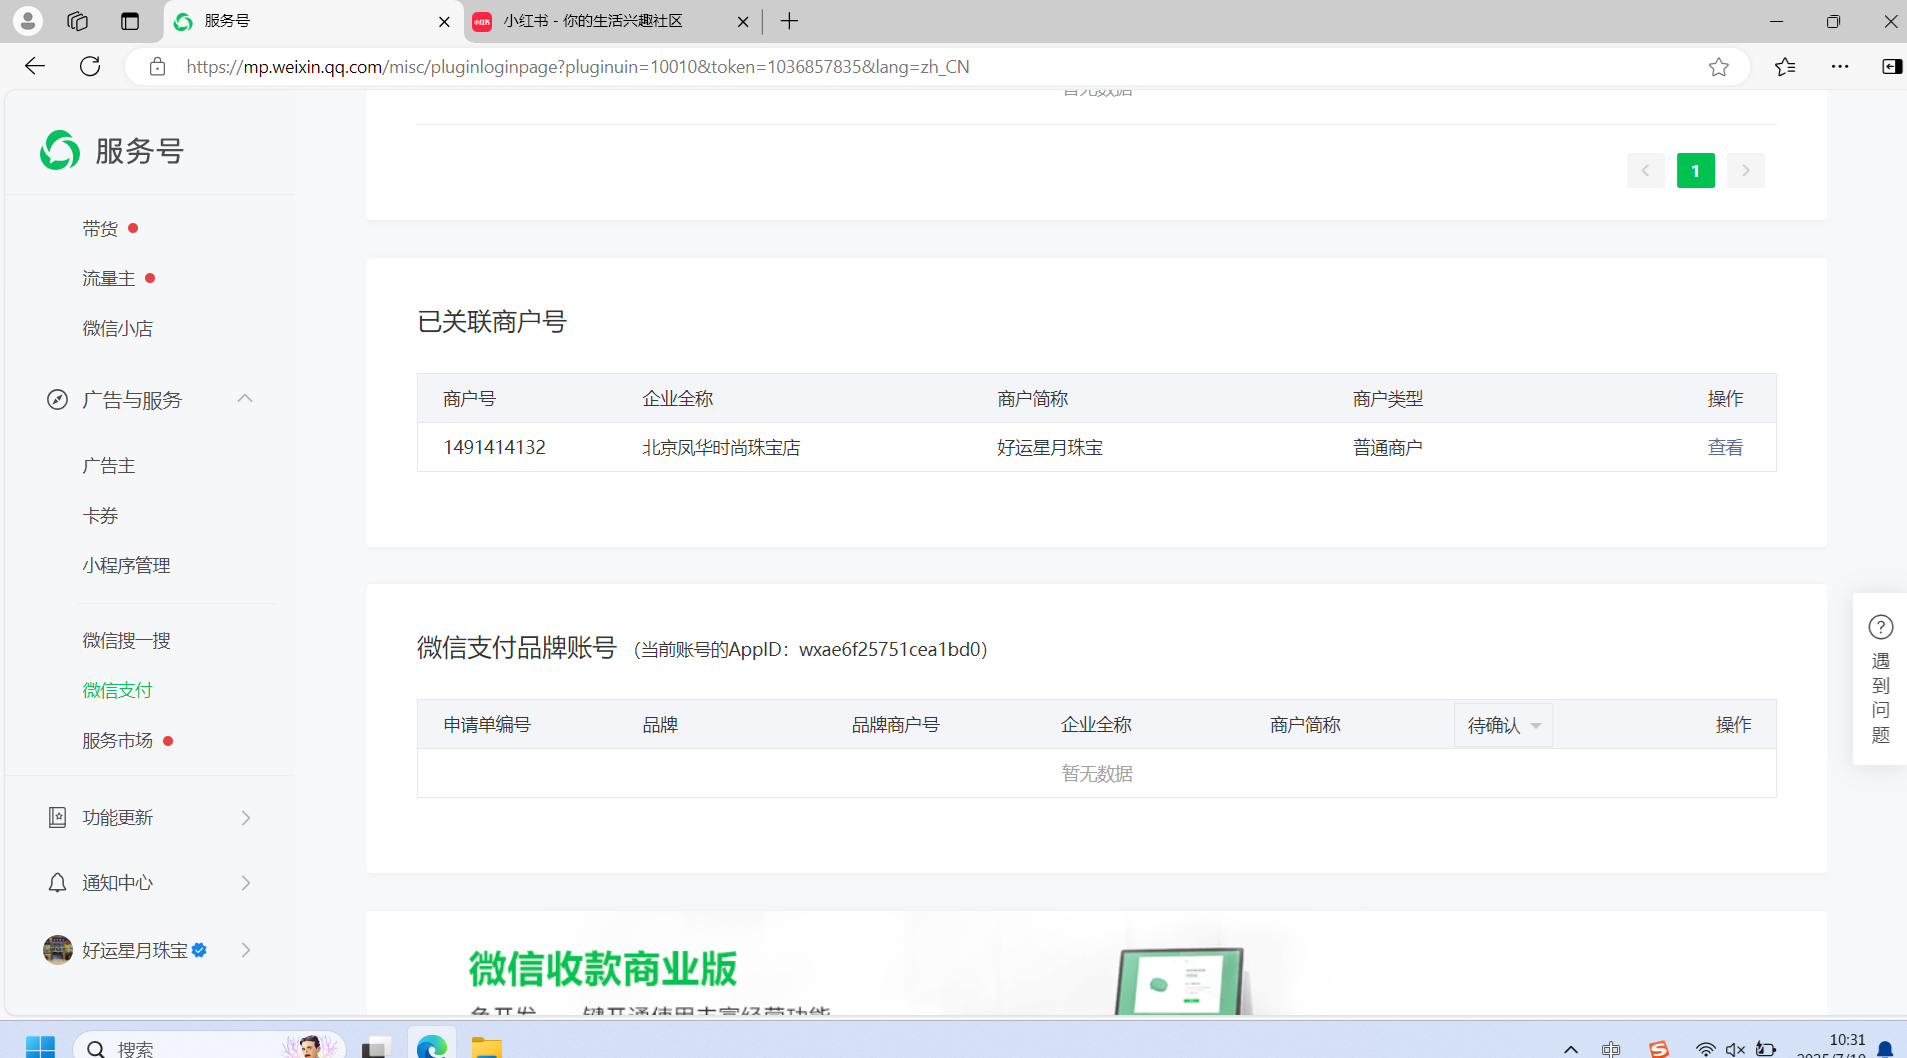Close the 小红书 browser tab
1907x1058 pixels.
[742, 21]
